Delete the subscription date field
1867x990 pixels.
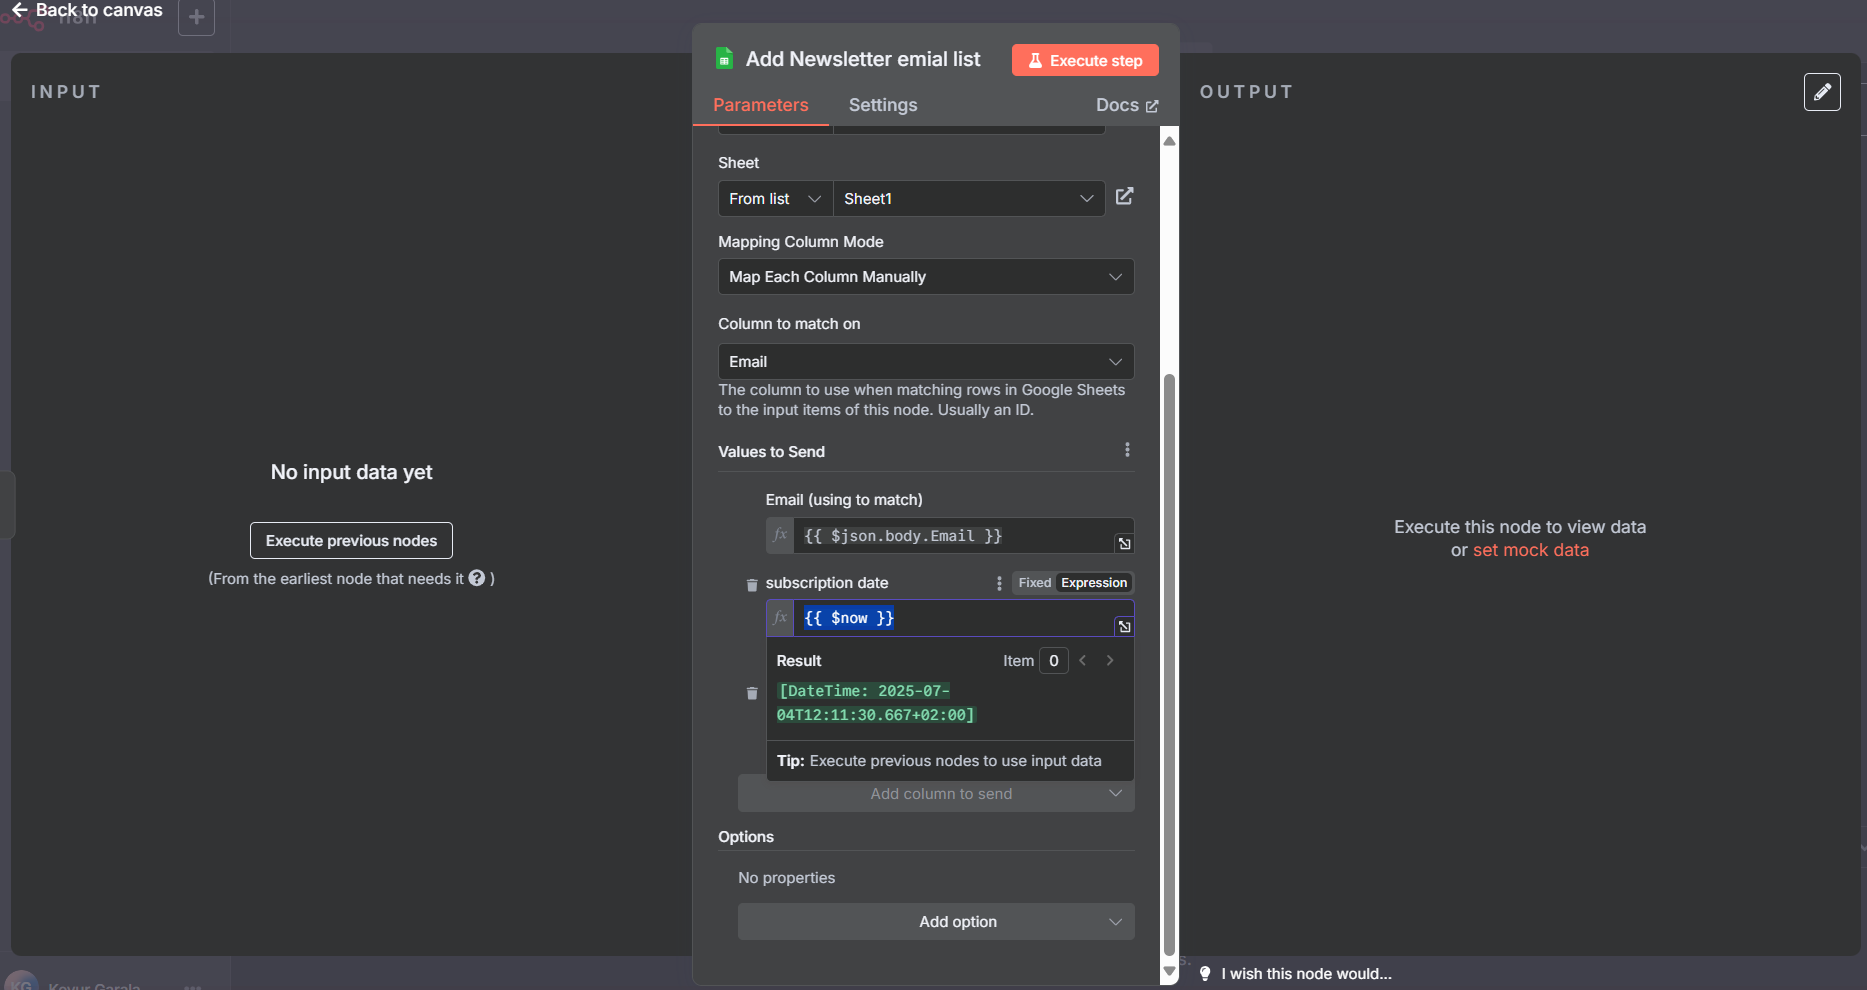click(x=752, y=585)
